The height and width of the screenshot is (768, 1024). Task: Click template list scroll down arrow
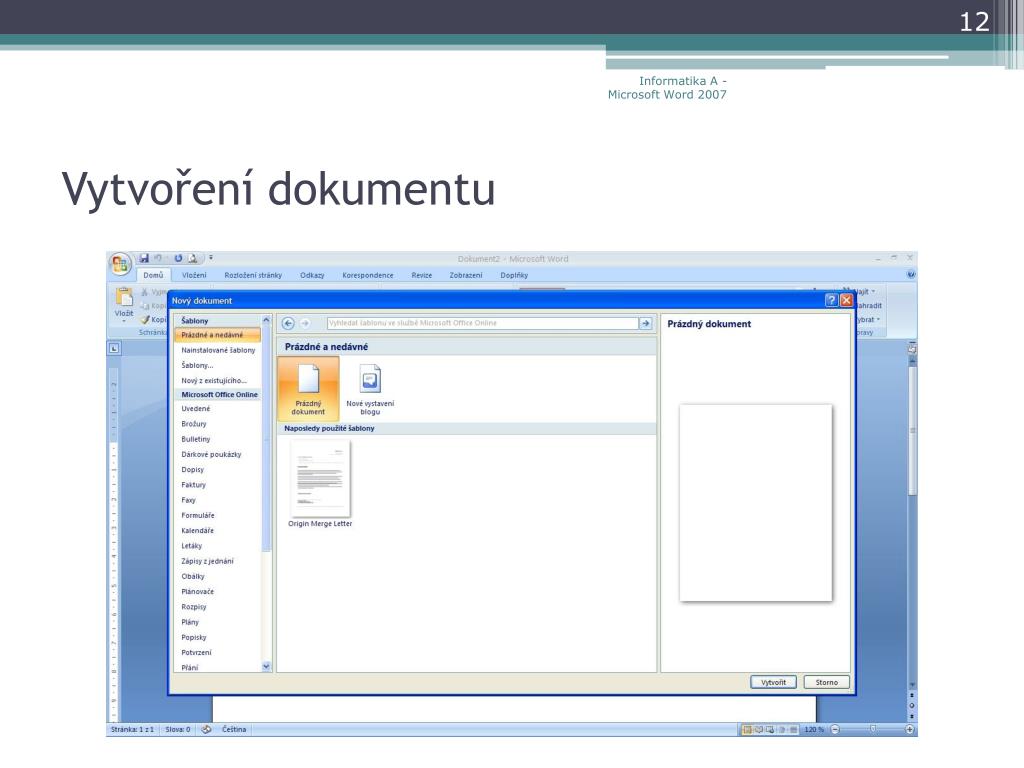pos(266,667)
